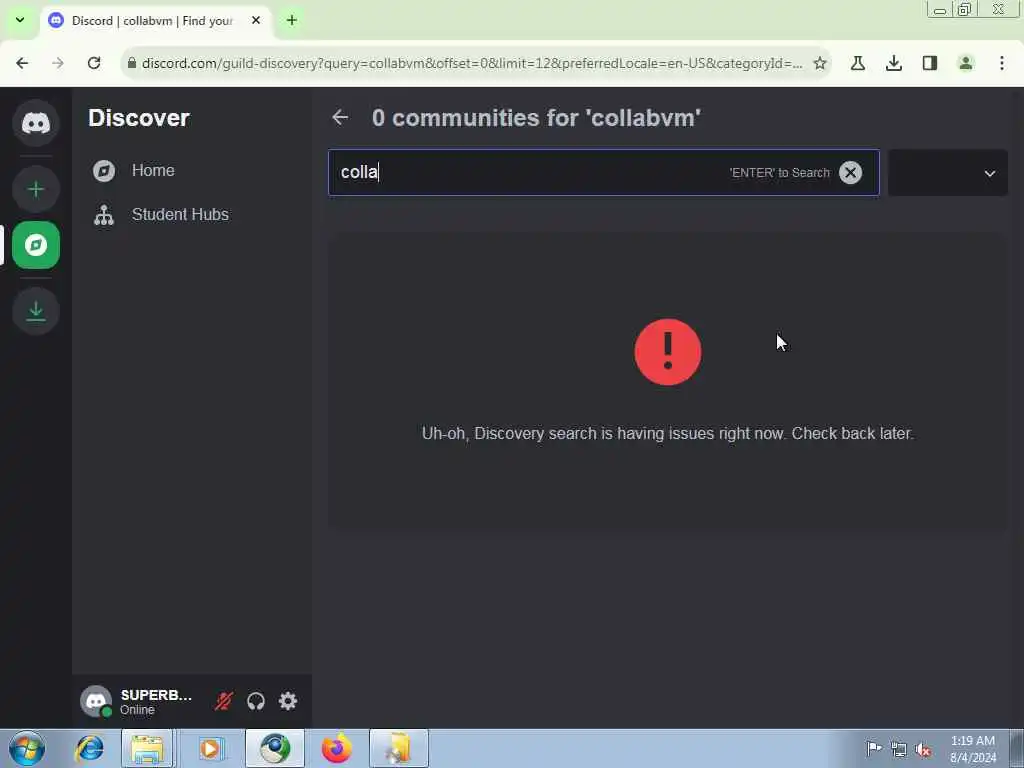
Task: Open Windows Explorer folder on taskbar
Action: 148,748
